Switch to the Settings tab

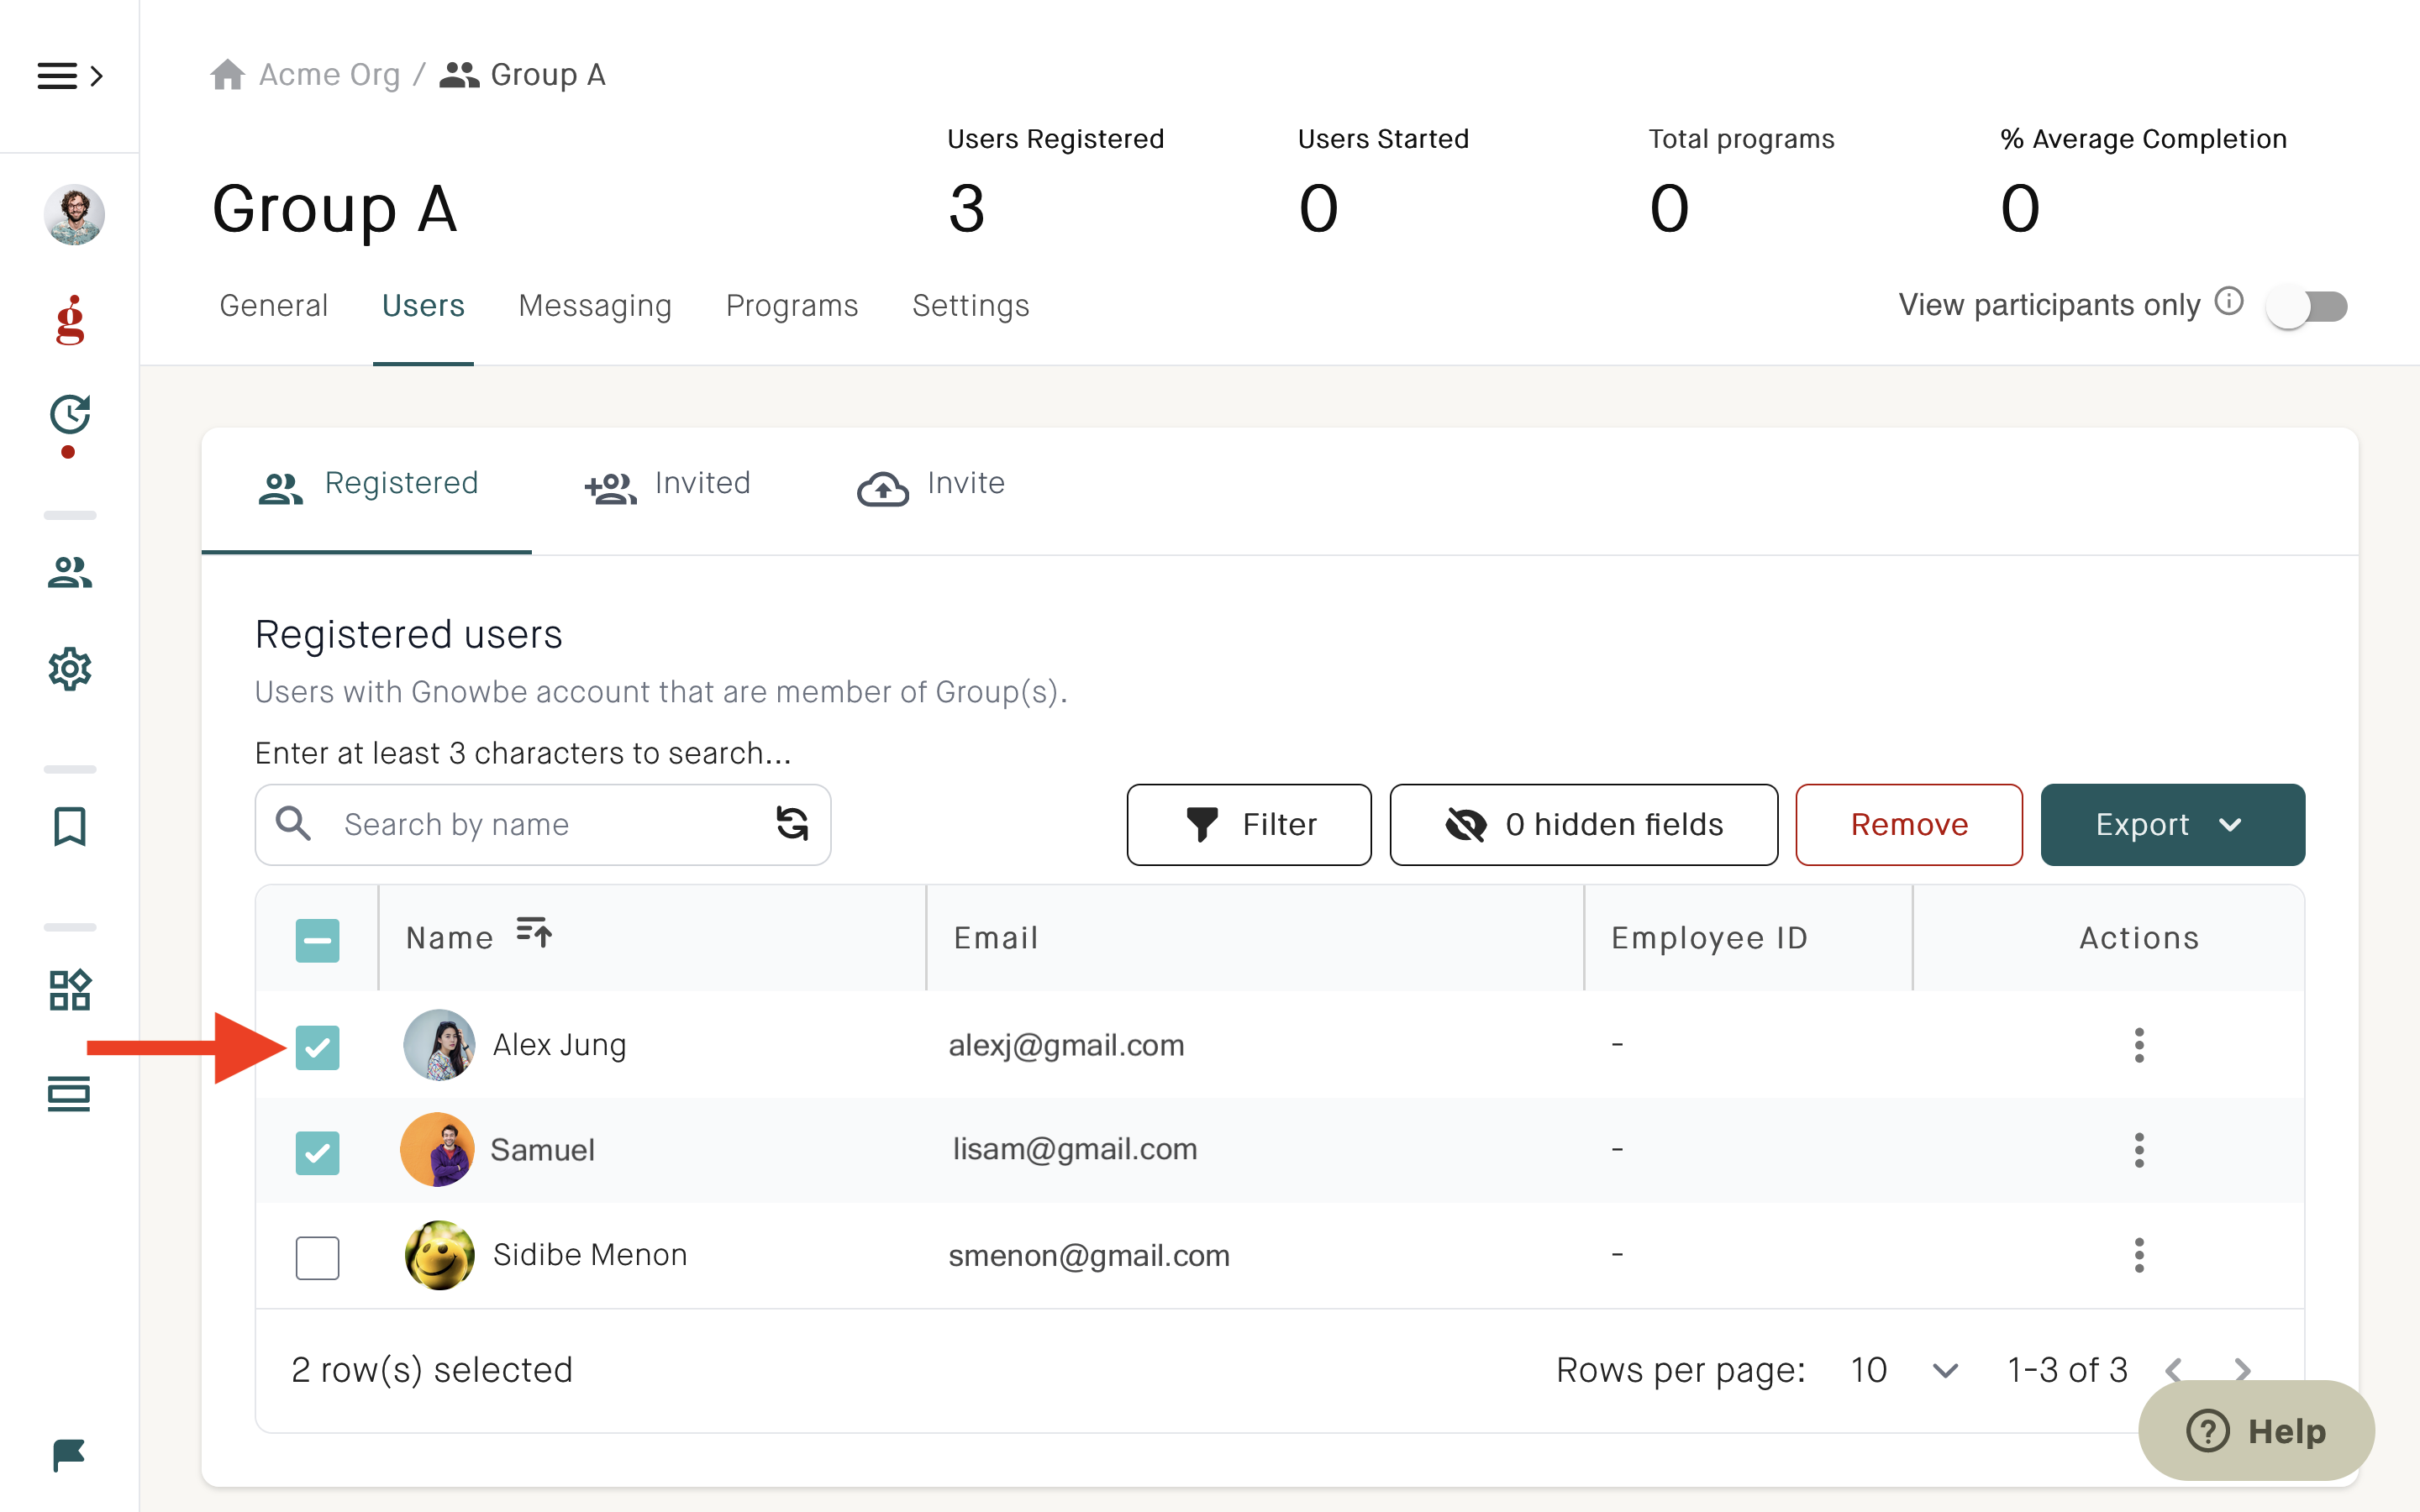tap(970, 305)
